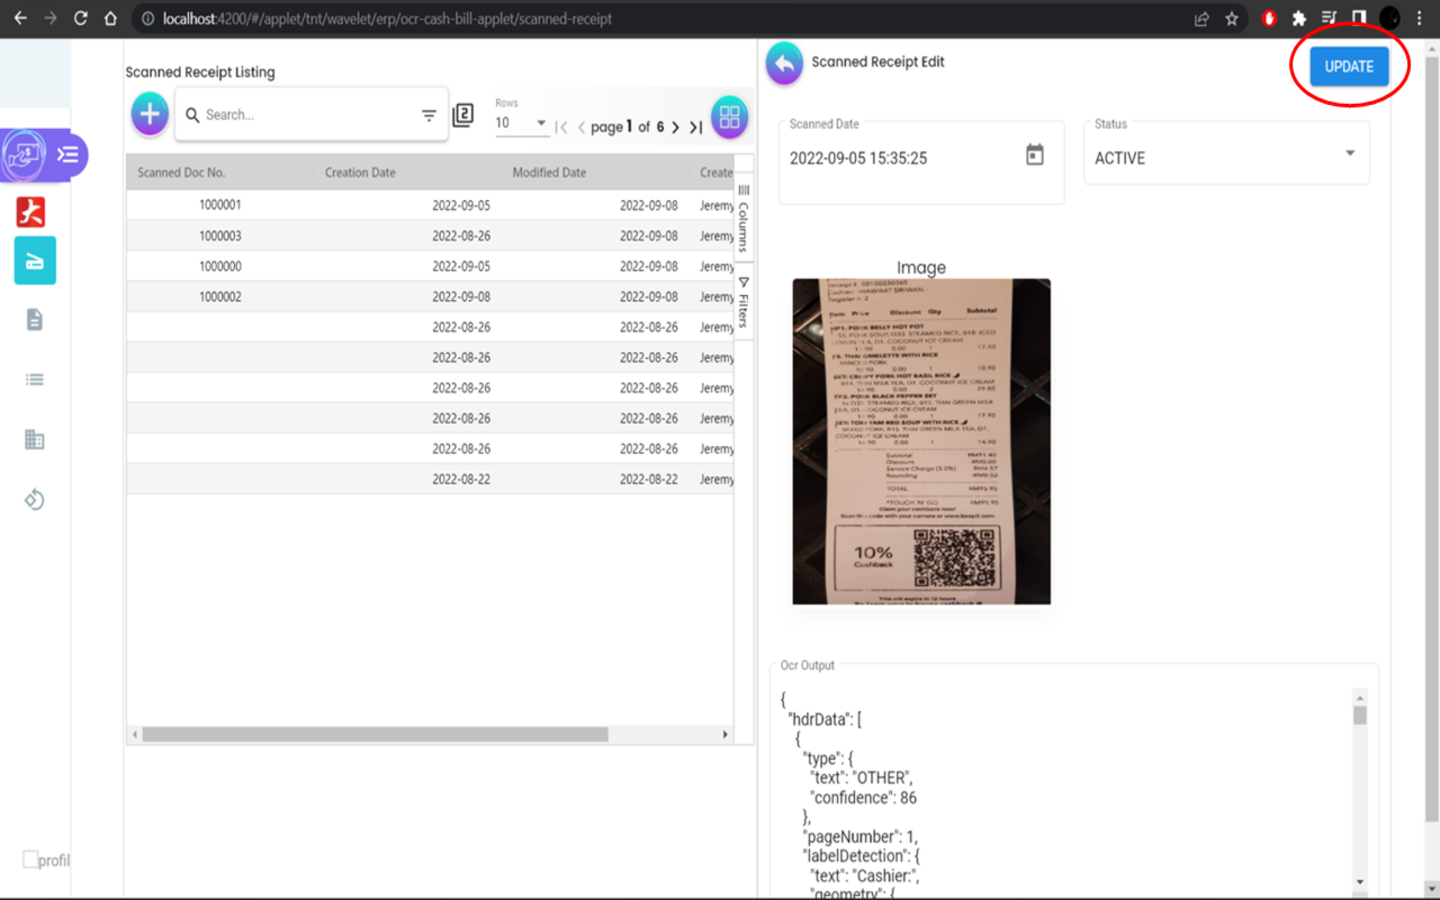The width and height of the screenshot is (1440, 900).
Task: Click the calendar icon in Scanned Date
Action: 1035,155
